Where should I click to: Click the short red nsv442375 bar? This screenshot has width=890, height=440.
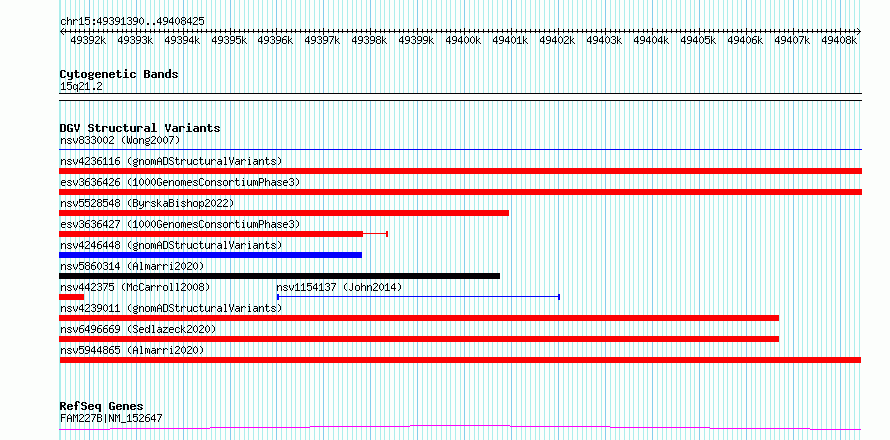click(72, 297)
